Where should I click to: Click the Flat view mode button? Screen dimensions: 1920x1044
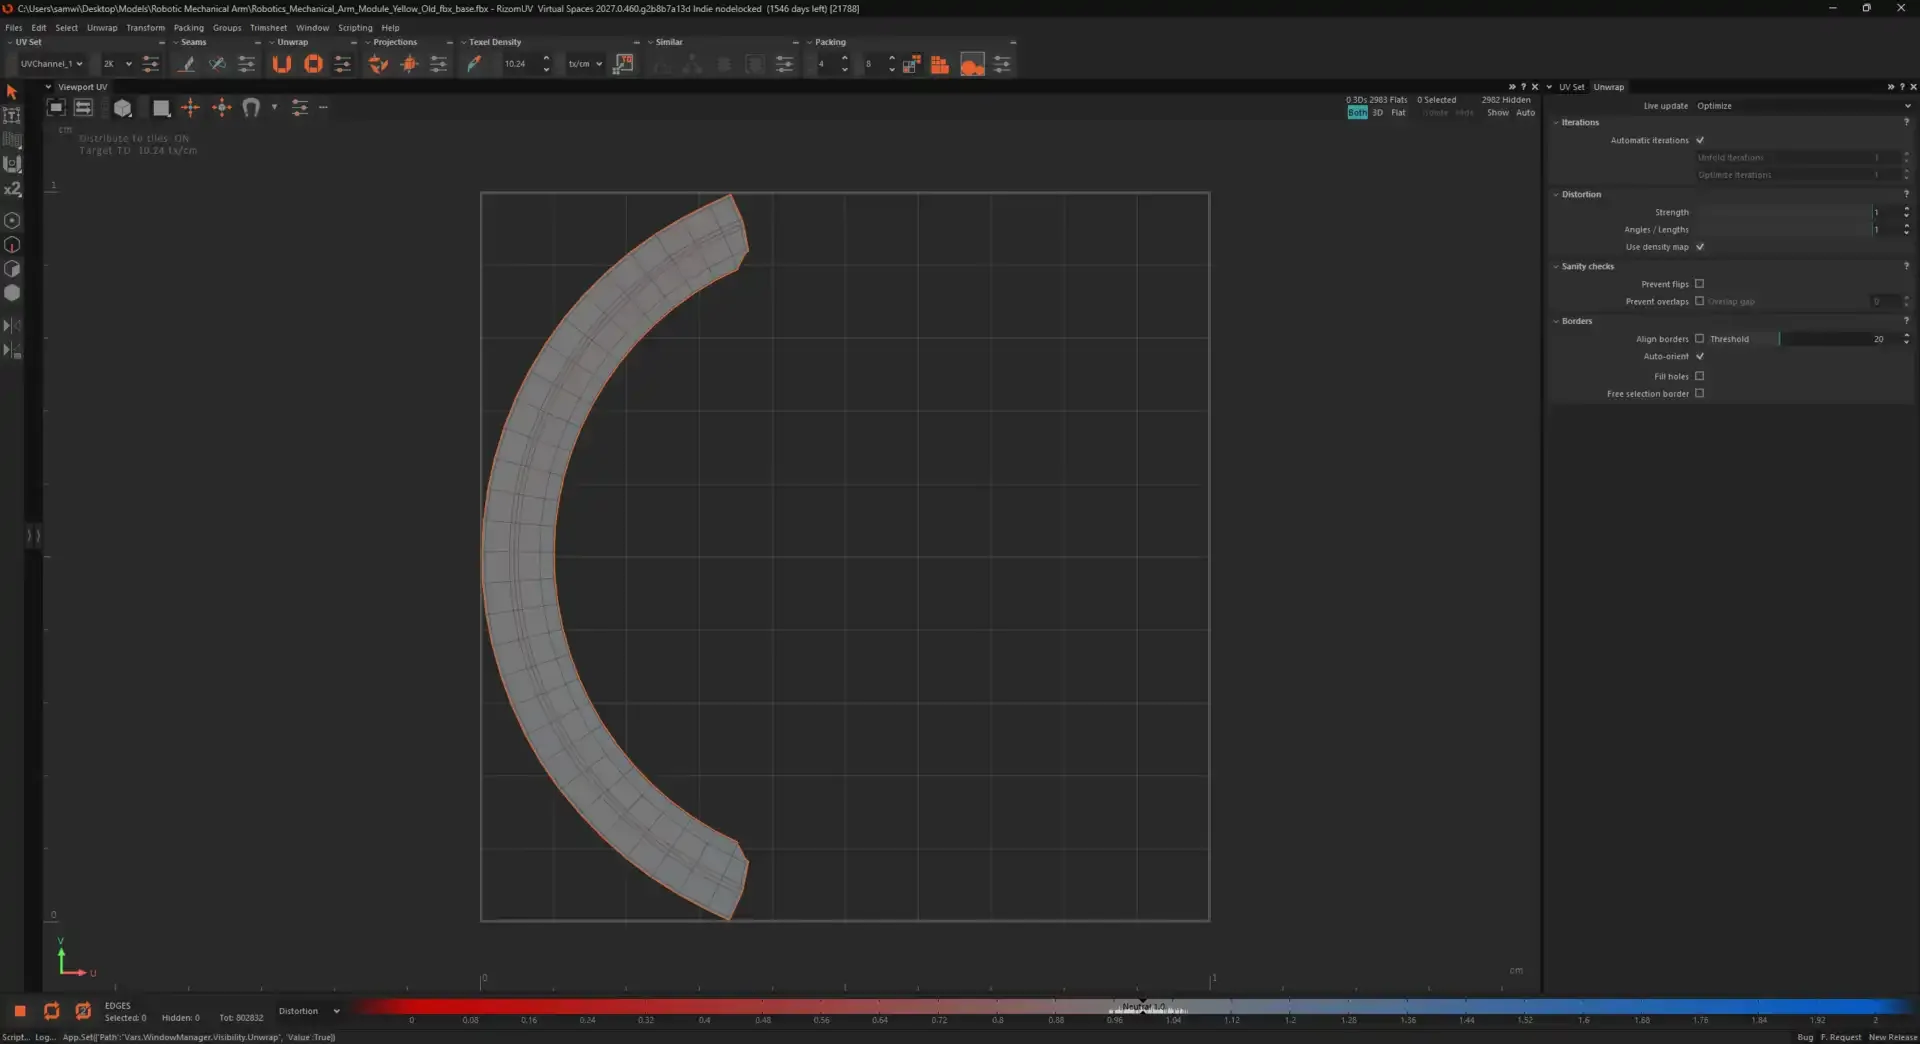click(x=1398, y=113)
